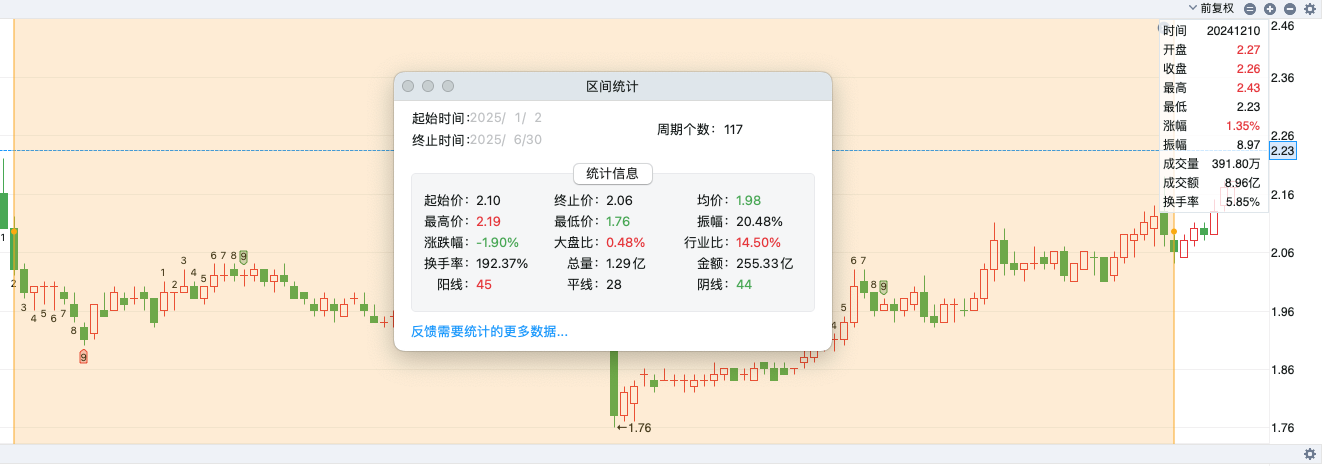The width and height of the screenshot is (1322, 466).
Task: Click the highlighted 2.23 price tag on axis
Action: [1282, 150]
